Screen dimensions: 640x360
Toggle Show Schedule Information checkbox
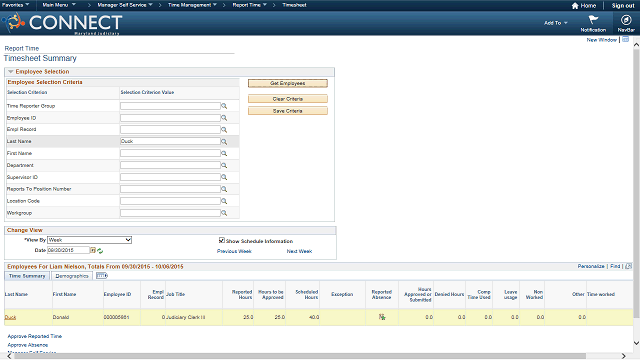[222, 240]
